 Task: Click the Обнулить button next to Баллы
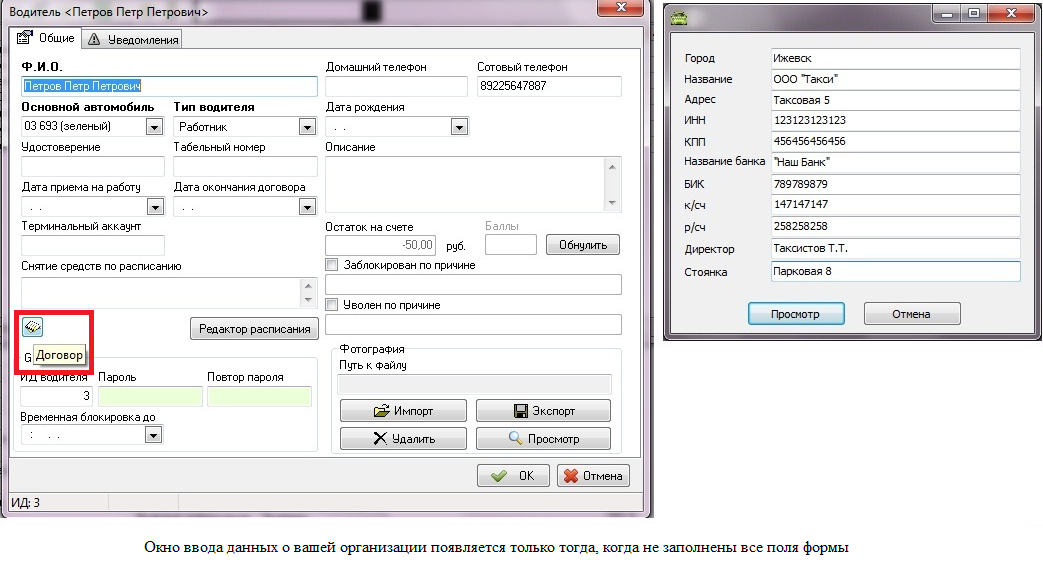tap(589, 245)
